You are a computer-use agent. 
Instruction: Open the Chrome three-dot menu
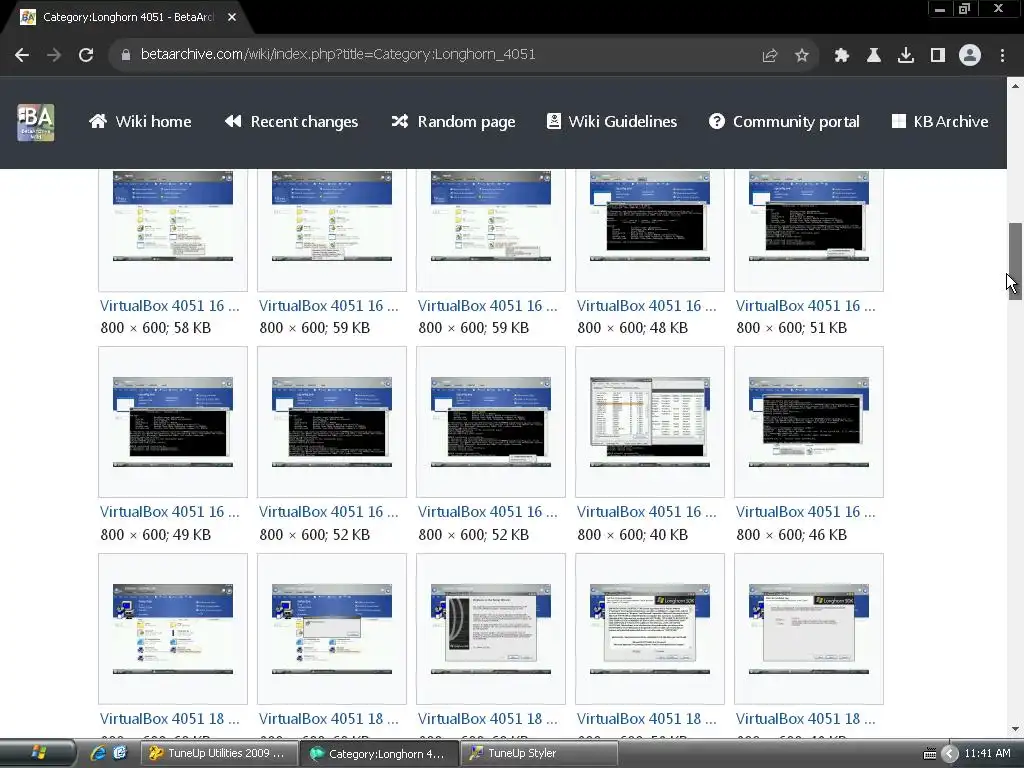point(1002,56)
